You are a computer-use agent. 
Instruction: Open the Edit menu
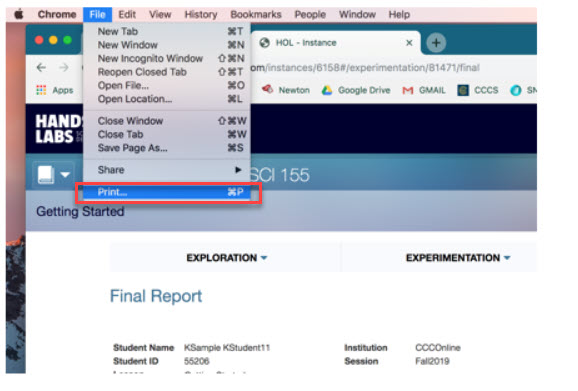point(127,14)
